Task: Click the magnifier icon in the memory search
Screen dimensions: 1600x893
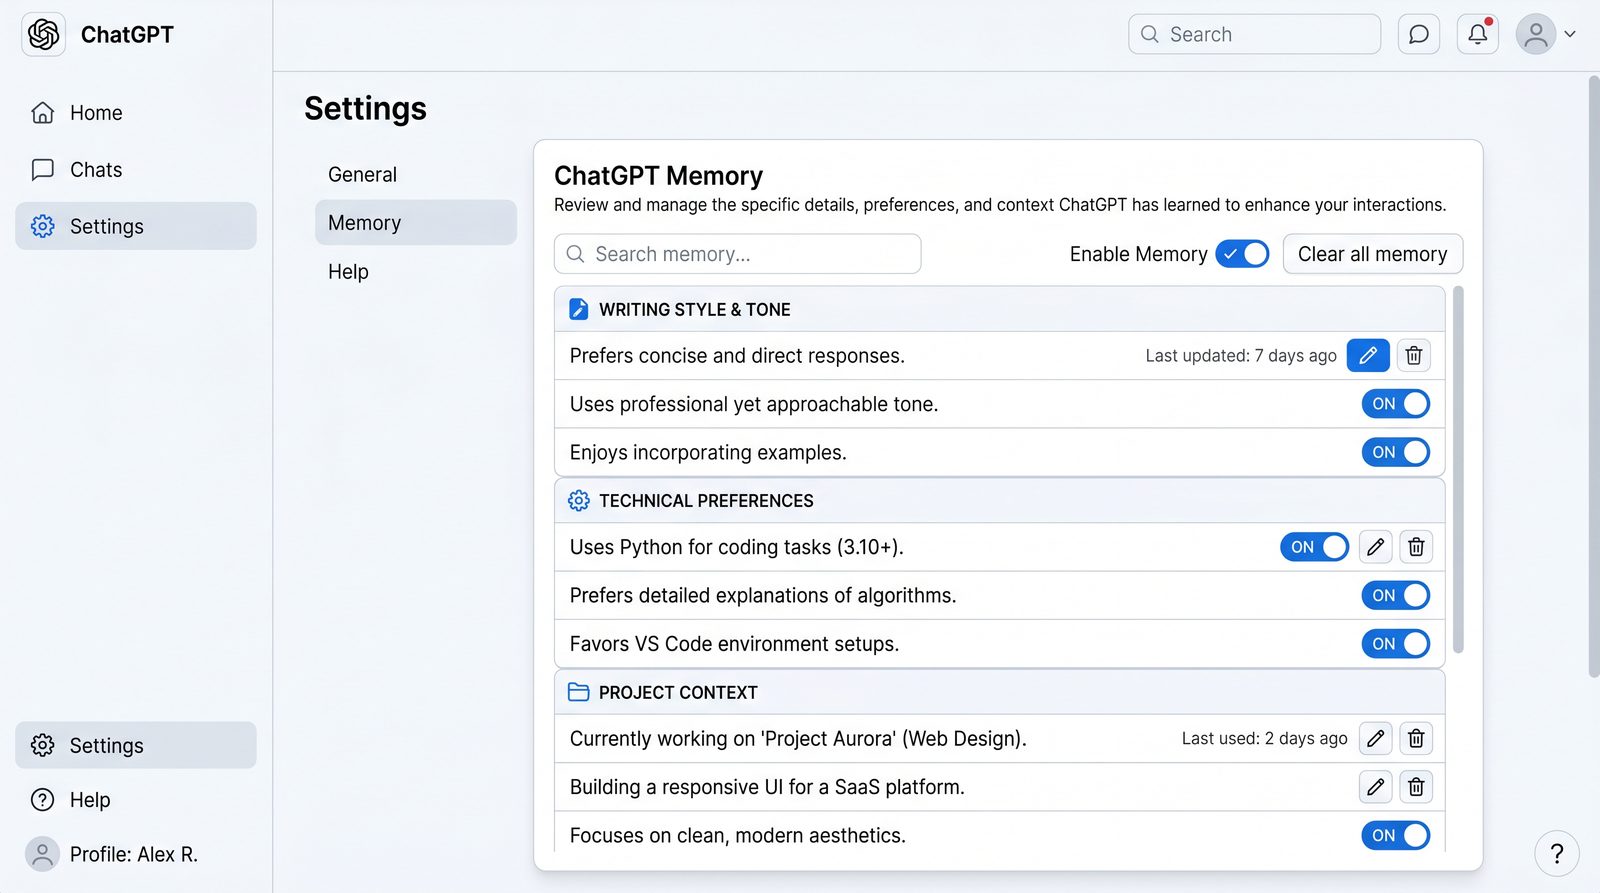Action: tap(575, 254)
